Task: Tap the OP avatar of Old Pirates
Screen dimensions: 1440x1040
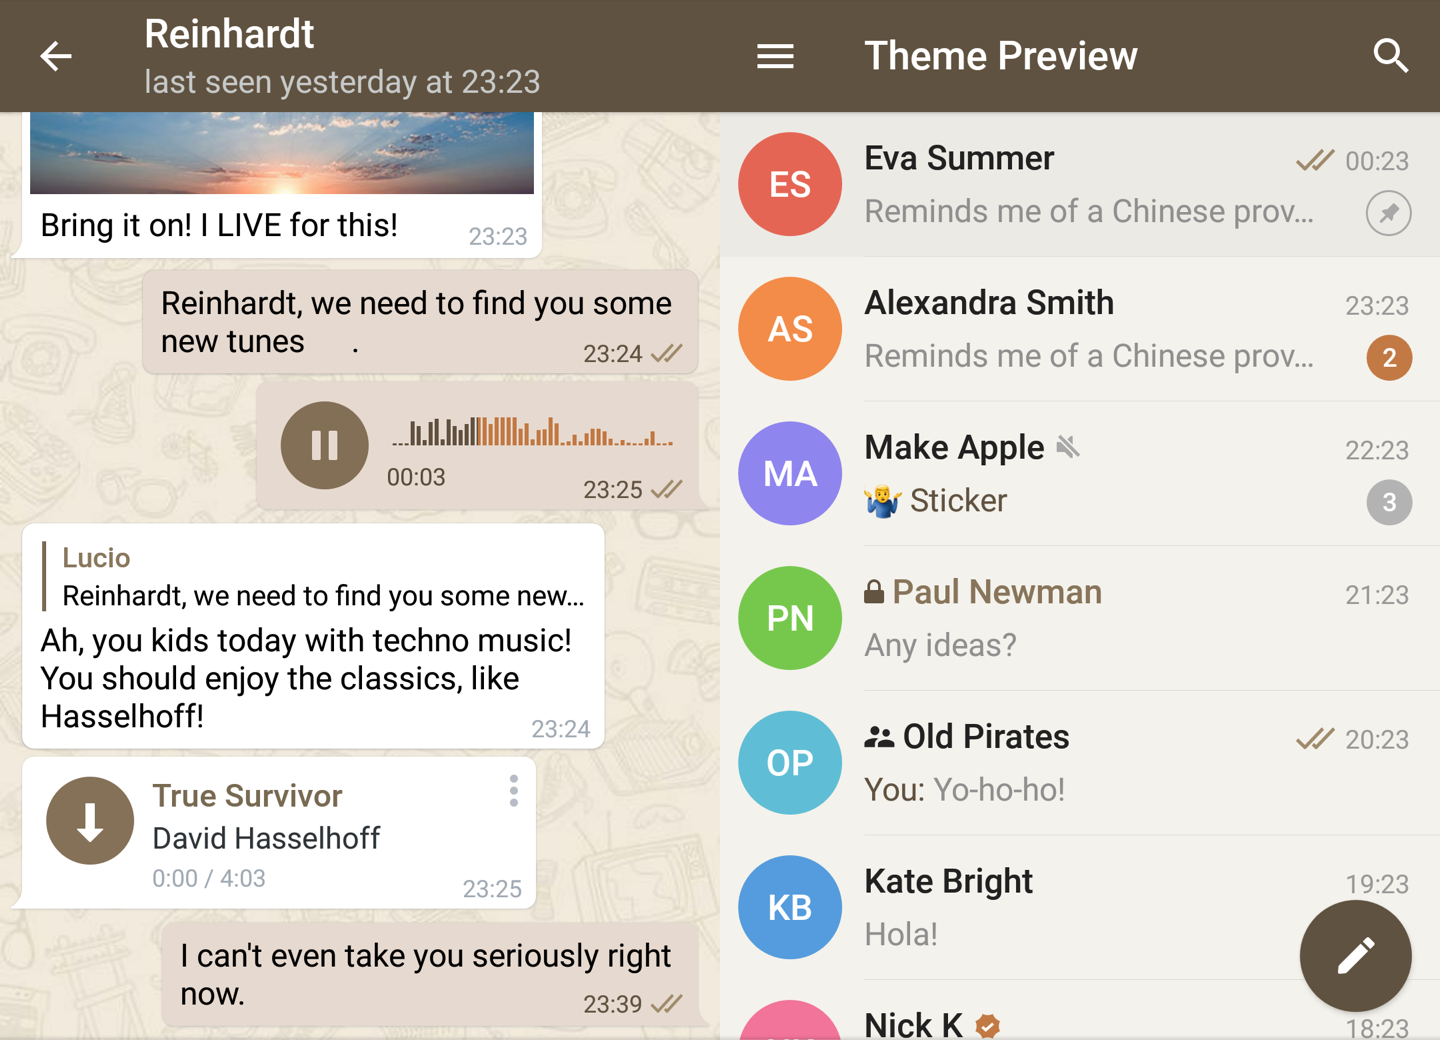Action: pyautogui.click(x=790, y=763)
